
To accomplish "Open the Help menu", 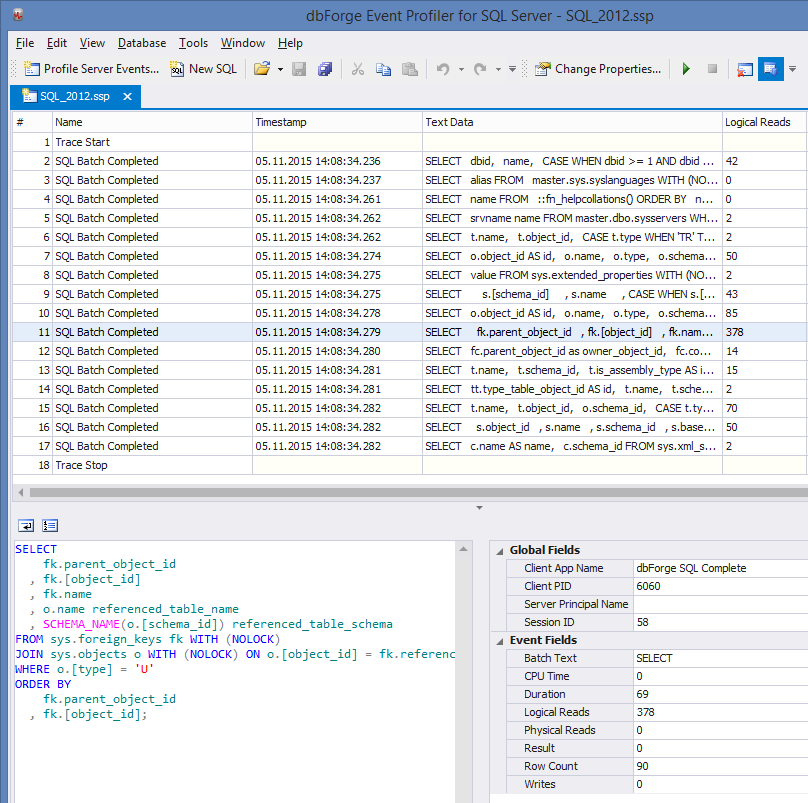I will pyautogui.click(x=290, y=43).
